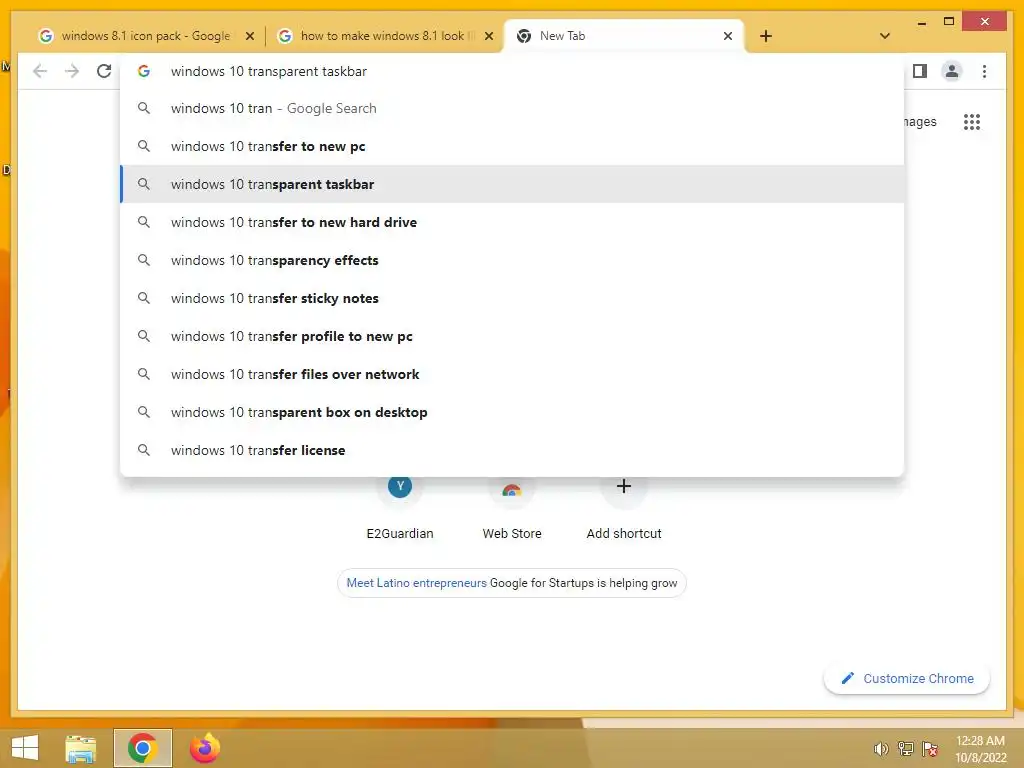
Task: Choose 'windows 10 transfer sticky notes' suggestion
Action: pyautogui.click(x=512, y=298)
